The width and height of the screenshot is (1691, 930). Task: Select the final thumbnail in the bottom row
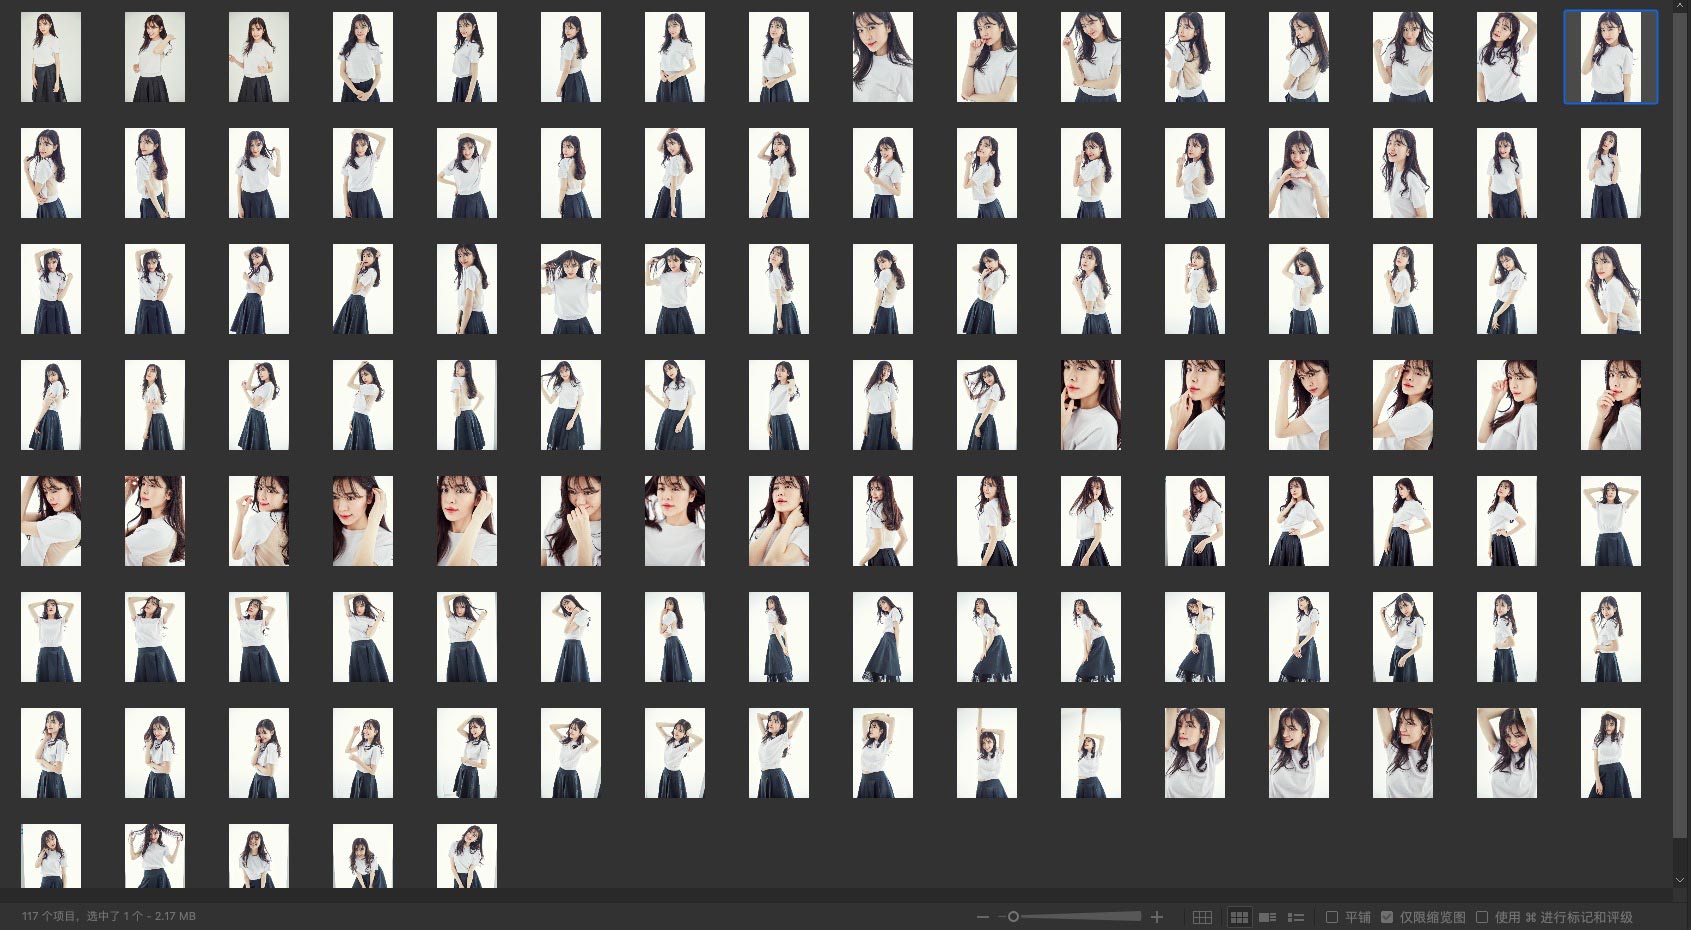466,856
